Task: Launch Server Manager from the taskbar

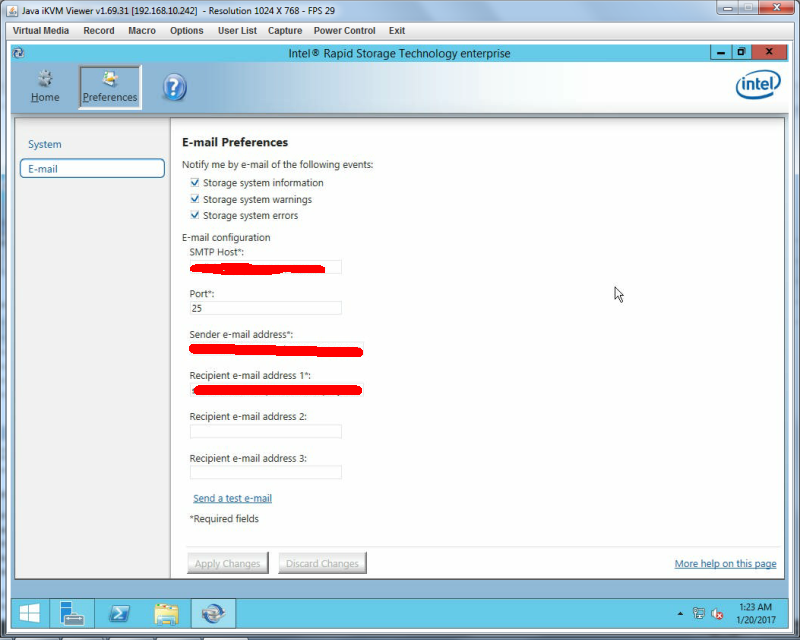Action: pyautogui.click(x=71, y=613)
